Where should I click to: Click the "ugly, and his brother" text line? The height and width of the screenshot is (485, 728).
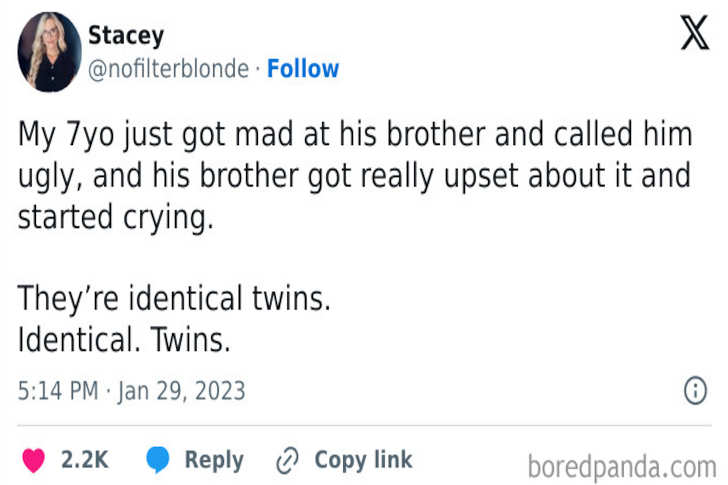353,176
